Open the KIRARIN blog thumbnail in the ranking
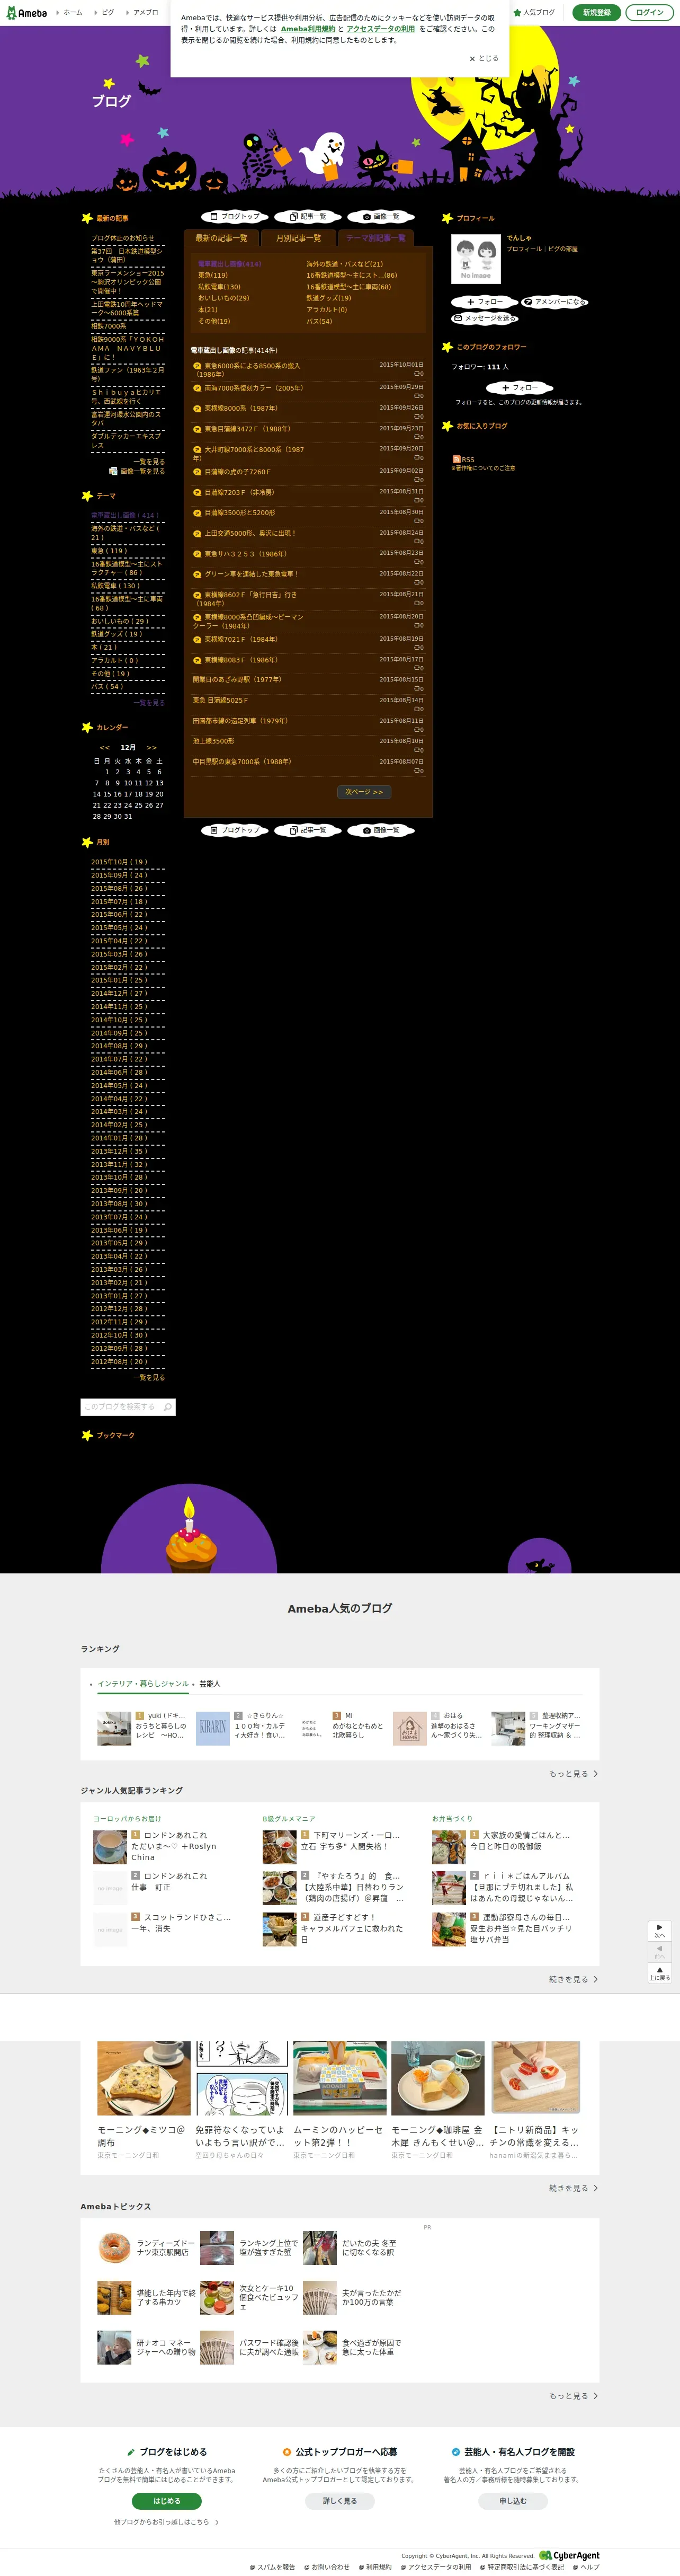The width and height of the screenshot is (680, 2576). (x=212, y=1727)
